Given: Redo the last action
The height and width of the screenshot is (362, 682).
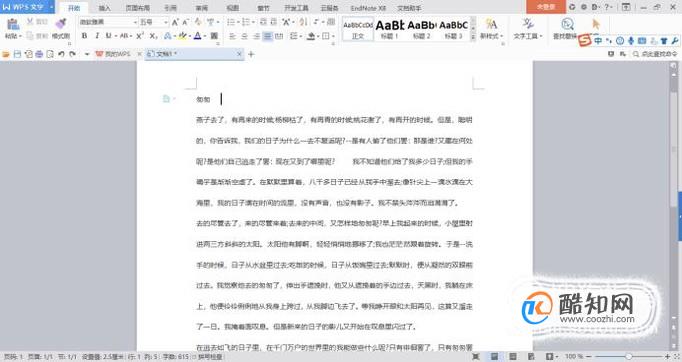Looking at the screenshot, I should point(72,54).
